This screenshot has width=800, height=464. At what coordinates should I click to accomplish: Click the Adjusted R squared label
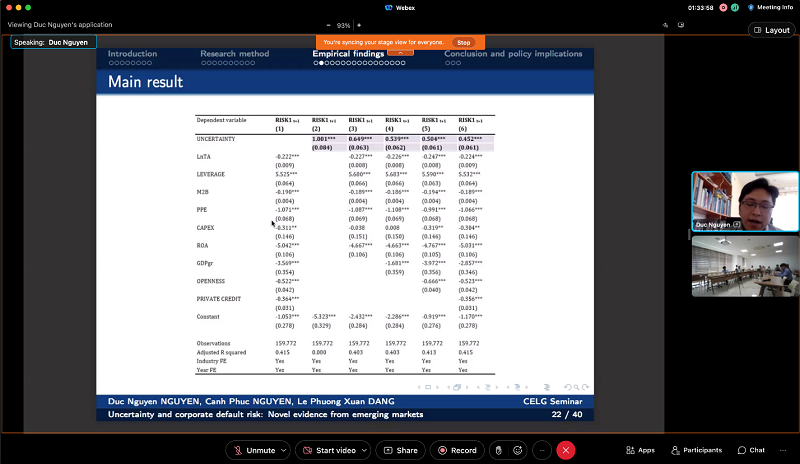click(221, 352)
